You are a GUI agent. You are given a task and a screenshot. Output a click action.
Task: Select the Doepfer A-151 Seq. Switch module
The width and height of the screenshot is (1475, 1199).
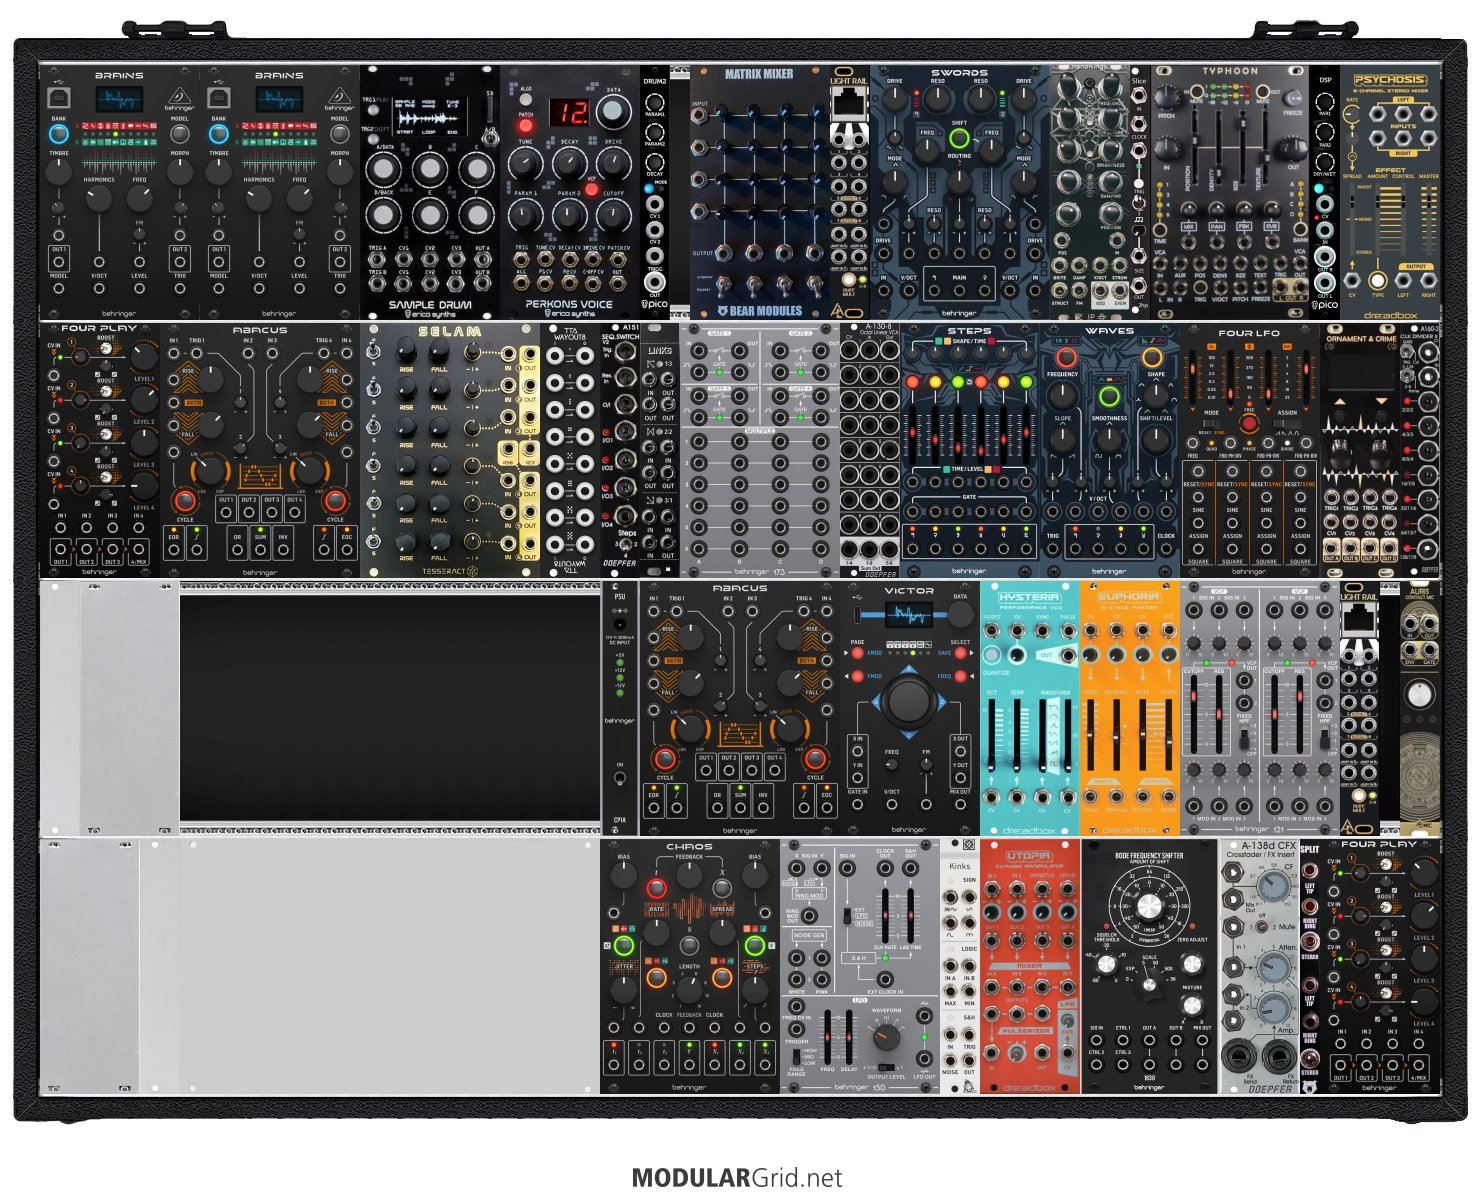tap(620, 450)
